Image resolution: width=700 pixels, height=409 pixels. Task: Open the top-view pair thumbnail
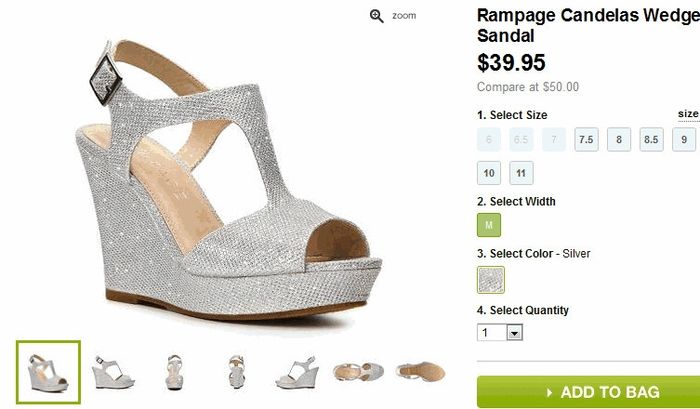(x=358, y=371)
